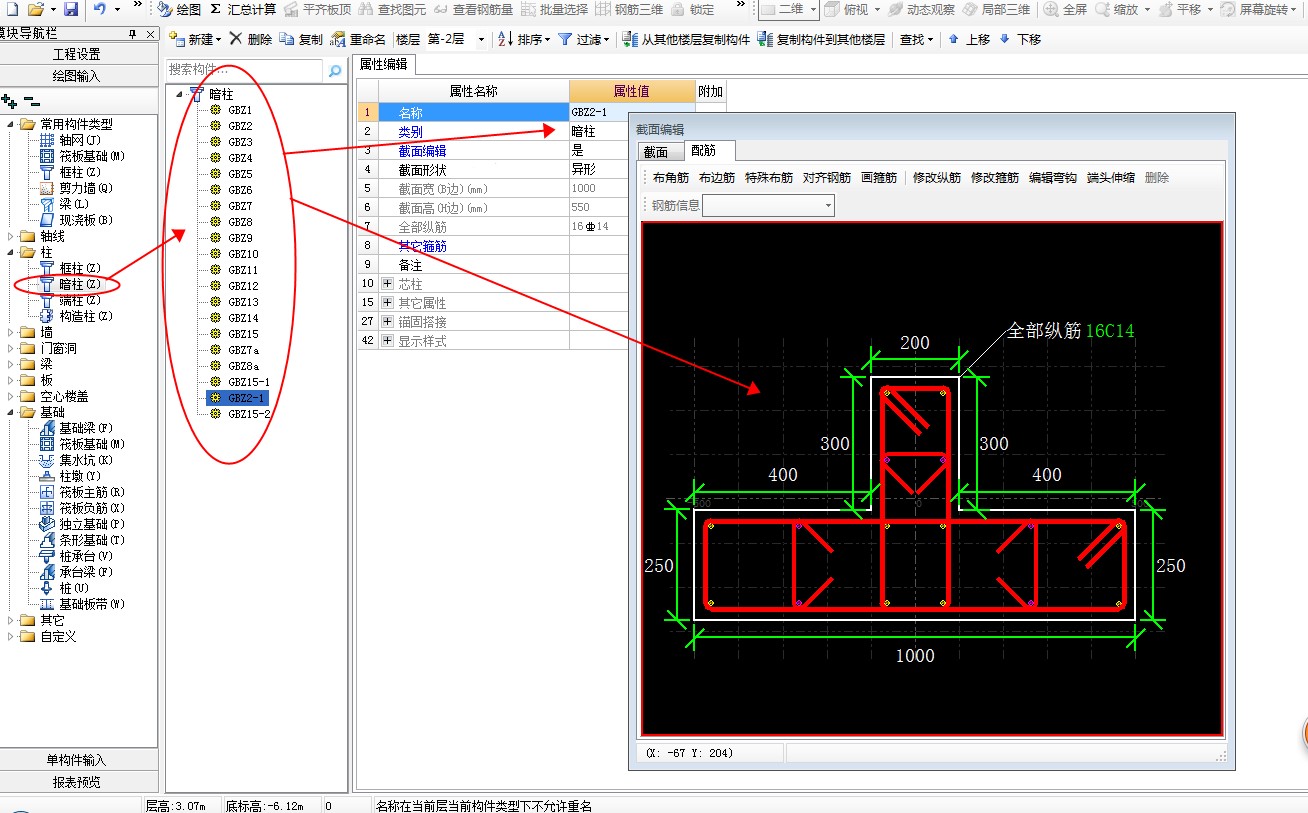Click the 编辑弯钩 button

pos(1053,178)
